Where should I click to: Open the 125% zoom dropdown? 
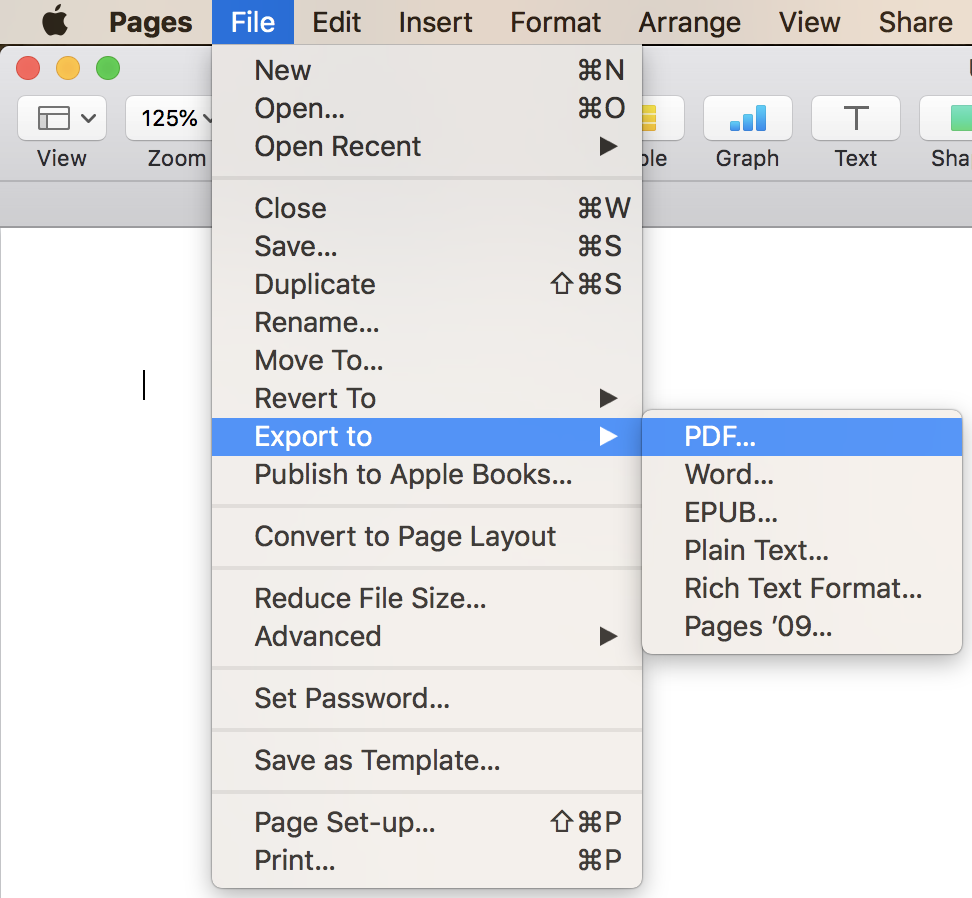[169, 118]
